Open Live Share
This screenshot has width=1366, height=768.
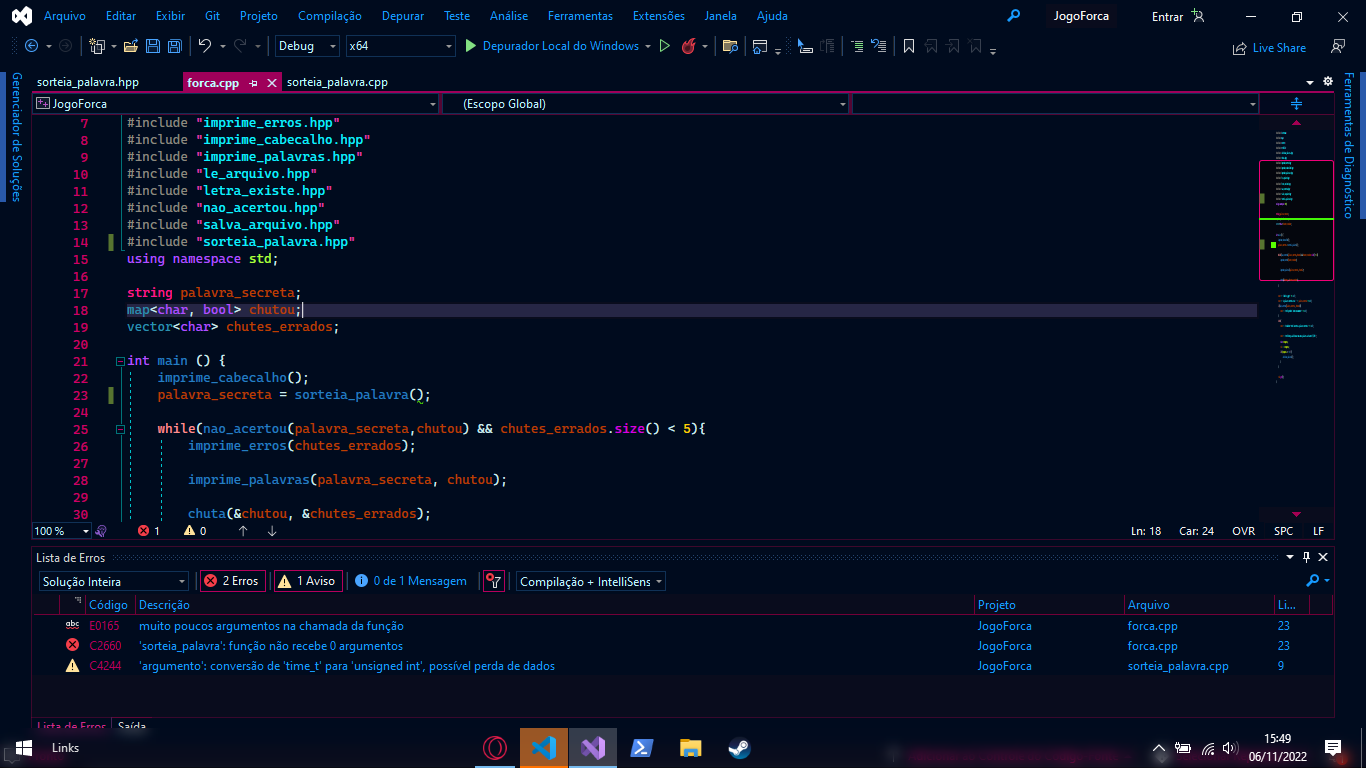click(x=1270, y=47)
